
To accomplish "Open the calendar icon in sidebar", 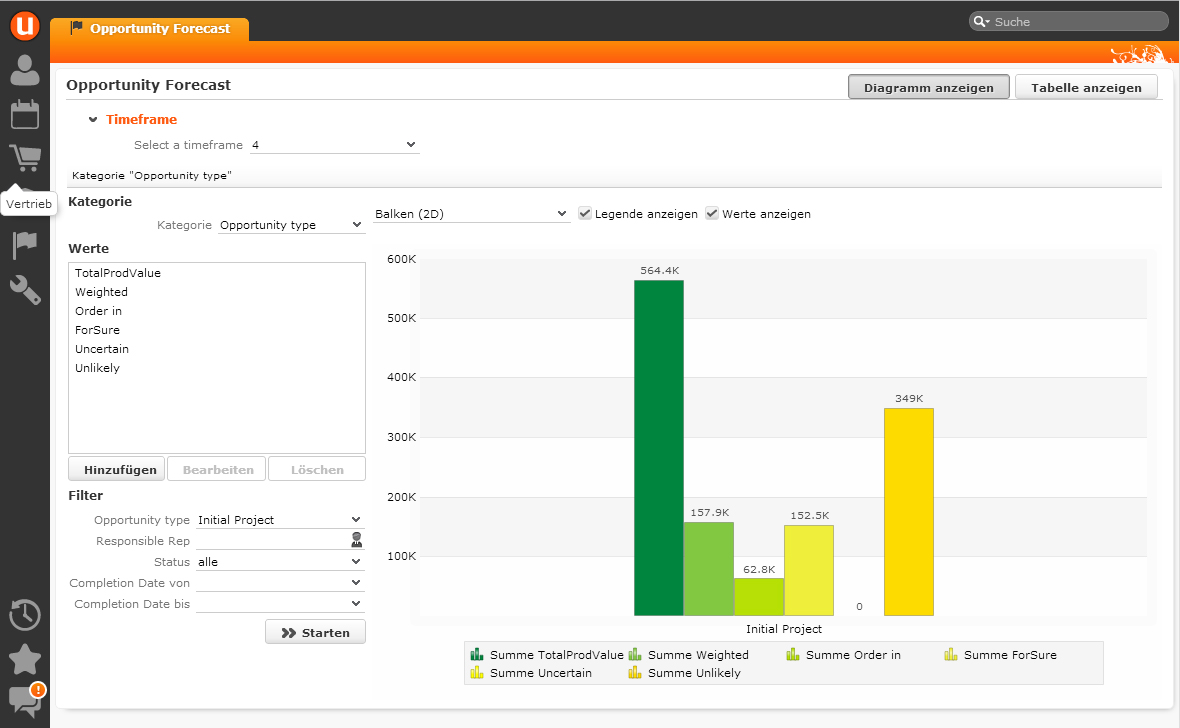I will (x=25, y=114).
